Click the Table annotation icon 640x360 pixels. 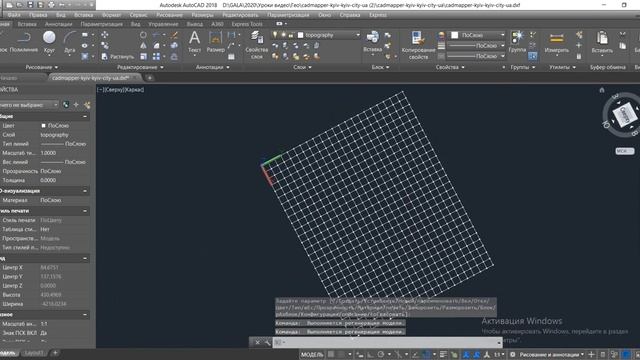point(231,56)
